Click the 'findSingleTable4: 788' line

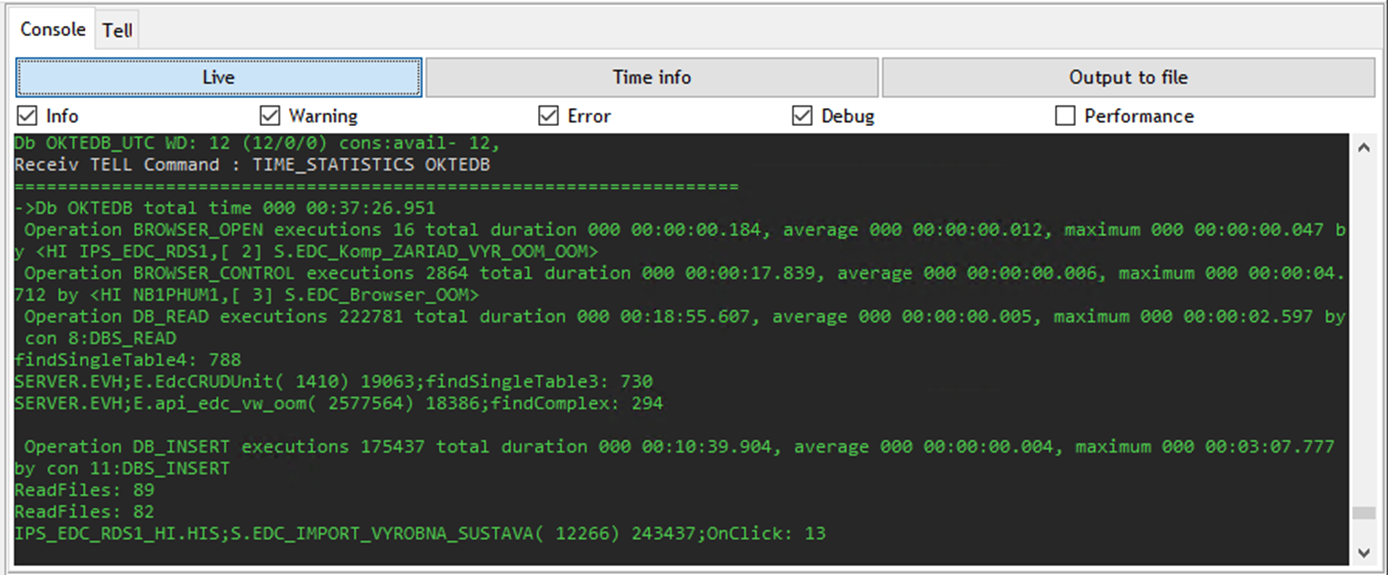point(127,360)
